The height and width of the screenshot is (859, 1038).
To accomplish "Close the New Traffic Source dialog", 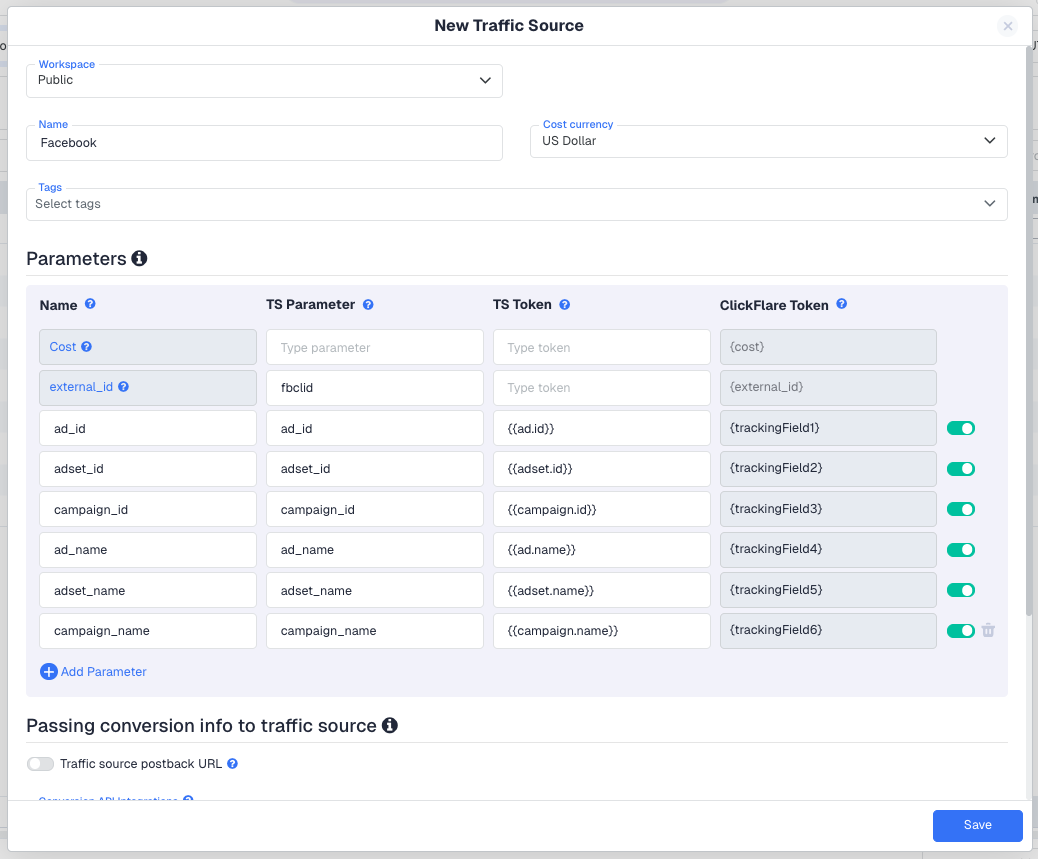I will coord(1007,26).
